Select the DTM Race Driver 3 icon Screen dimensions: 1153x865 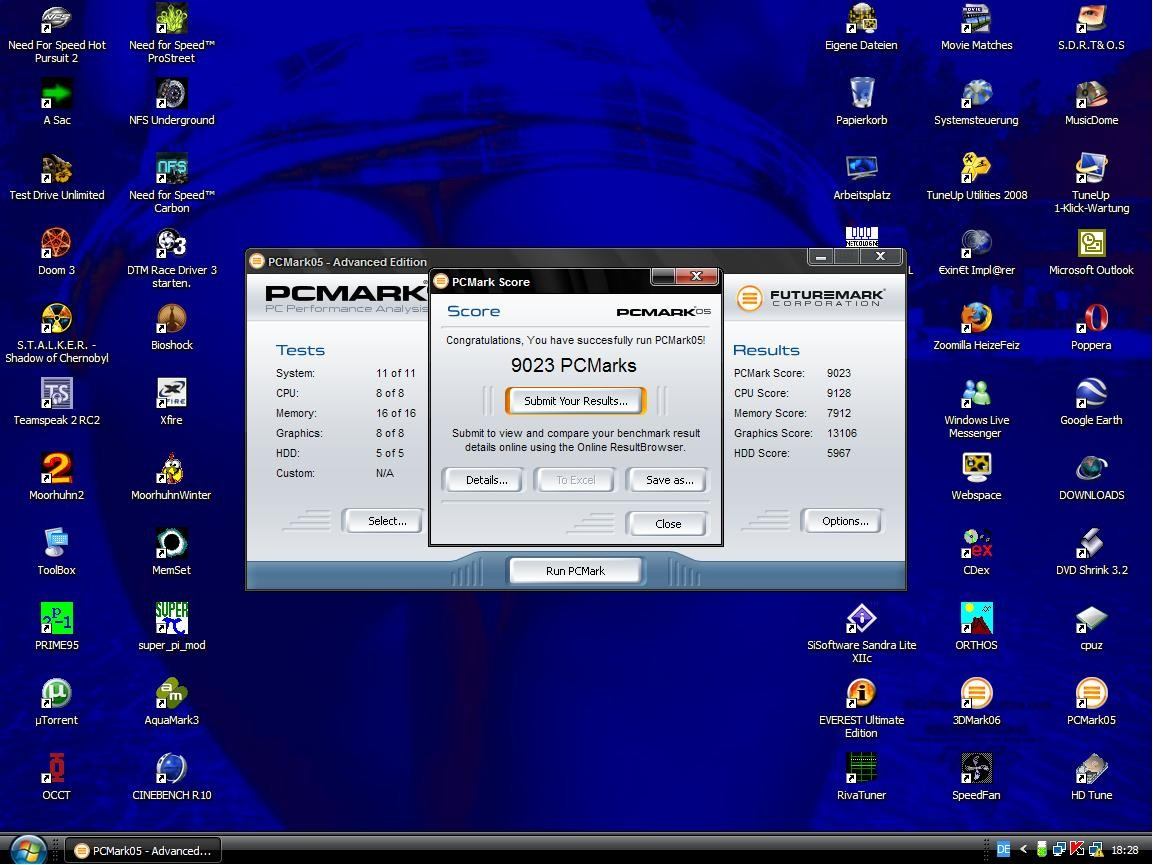coord(171,245)
